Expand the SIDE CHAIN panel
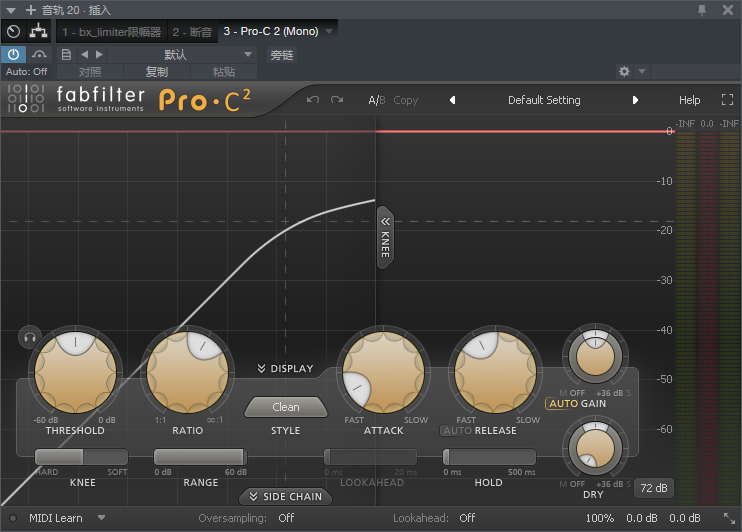Image resolution: width=742 pixels, height=532 pixels. [x=285, y=497]
